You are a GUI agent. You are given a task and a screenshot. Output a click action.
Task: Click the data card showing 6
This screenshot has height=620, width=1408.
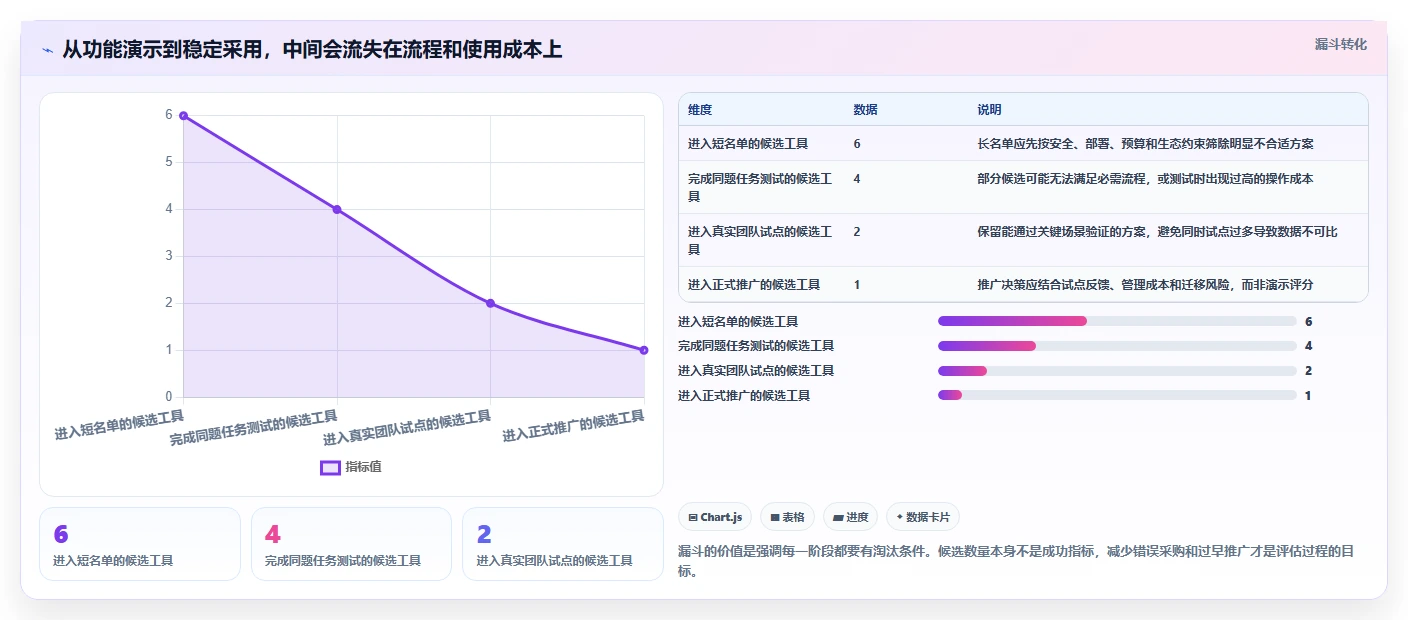[x=140, y=544]
